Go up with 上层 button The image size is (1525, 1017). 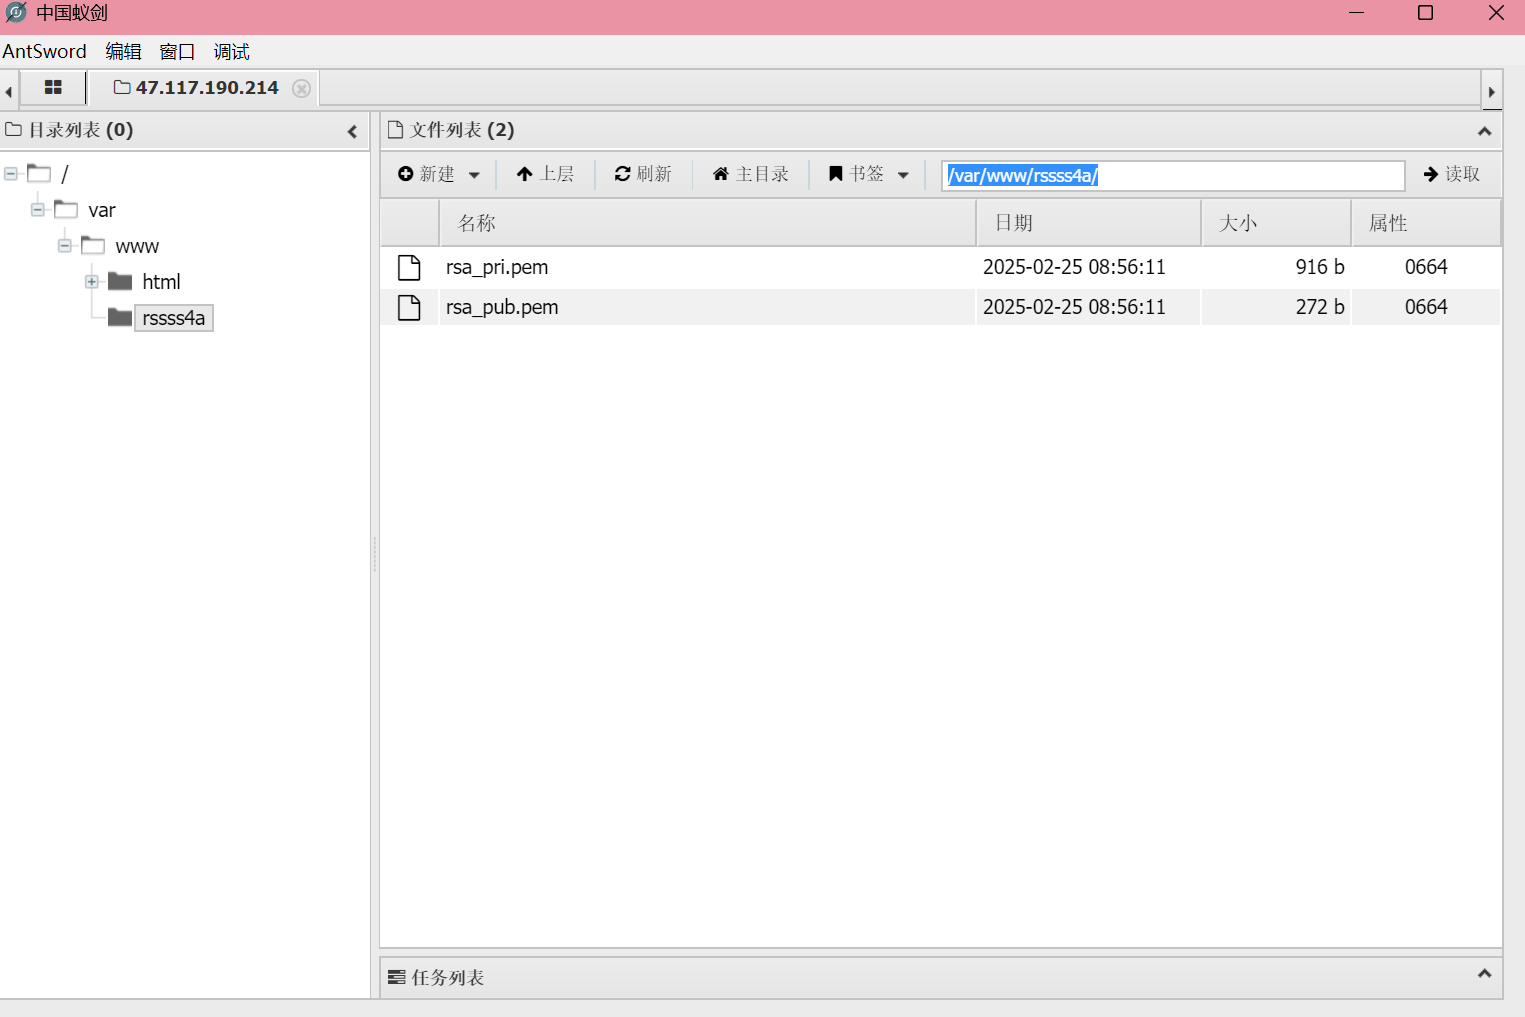pos(545,174)
